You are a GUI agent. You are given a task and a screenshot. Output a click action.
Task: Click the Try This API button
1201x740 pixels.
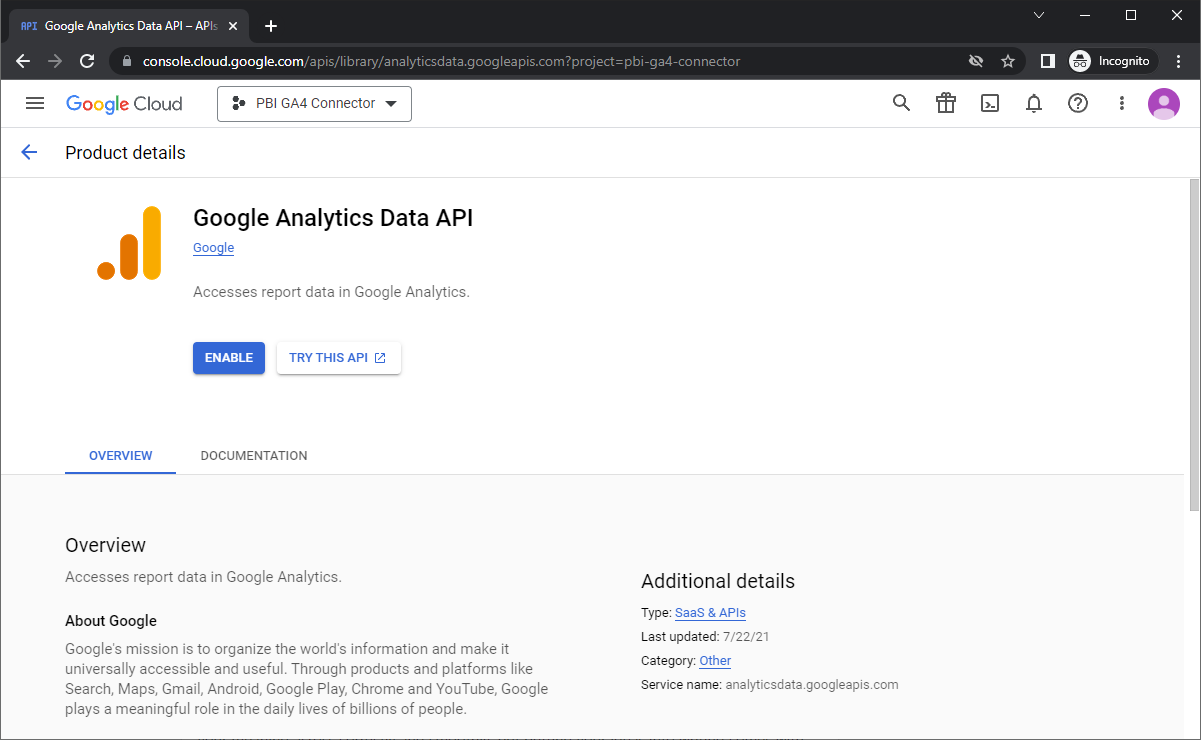tap(338, 358)
